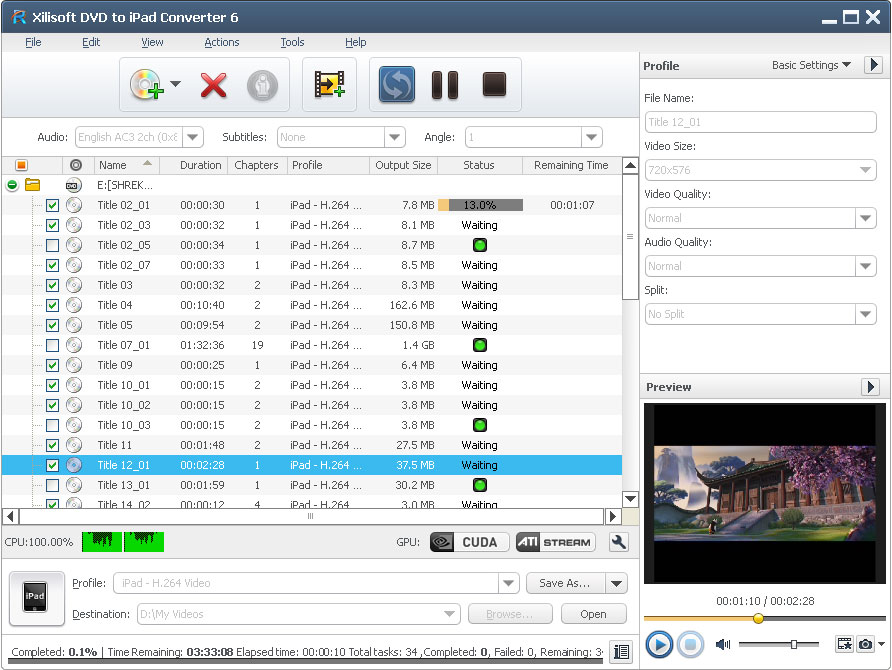This screenshot has height=670, width=892.
Task: Enable the Title 02_05 checkbox
Action: 51,245
